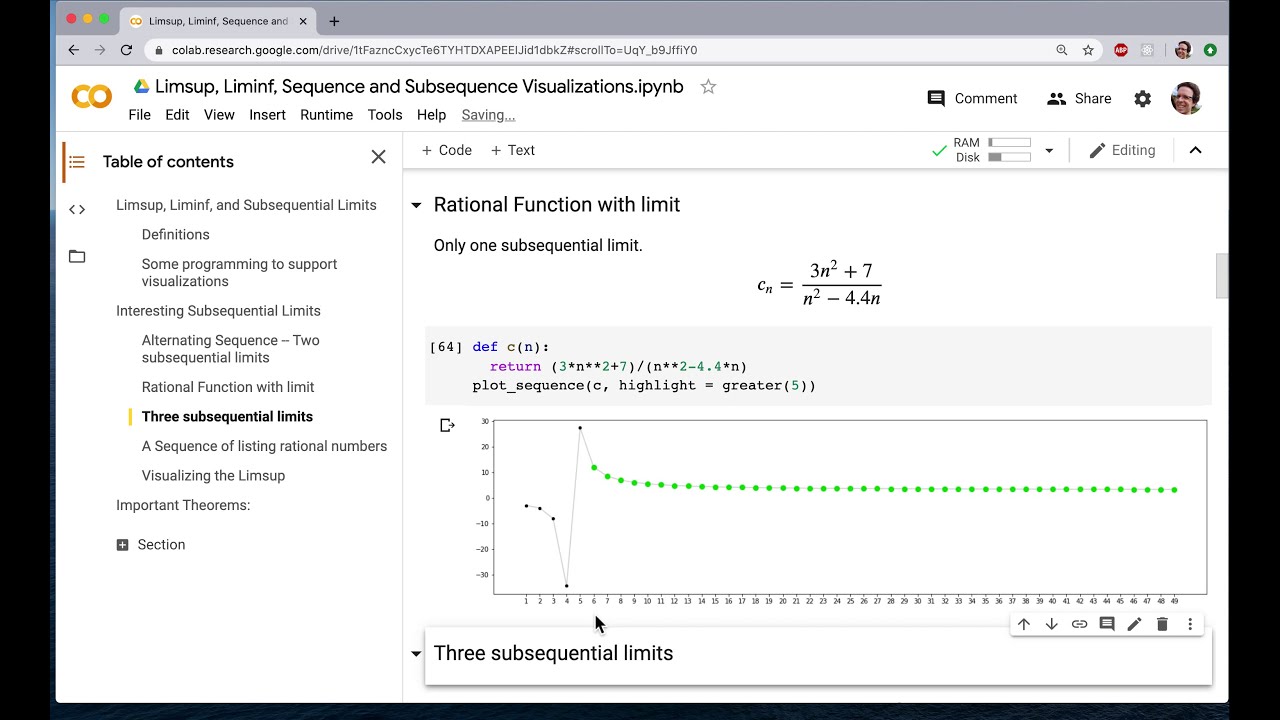Open the Table of contents sidebar icon
The image size is (1280, 720).
(x=77, y=162)
